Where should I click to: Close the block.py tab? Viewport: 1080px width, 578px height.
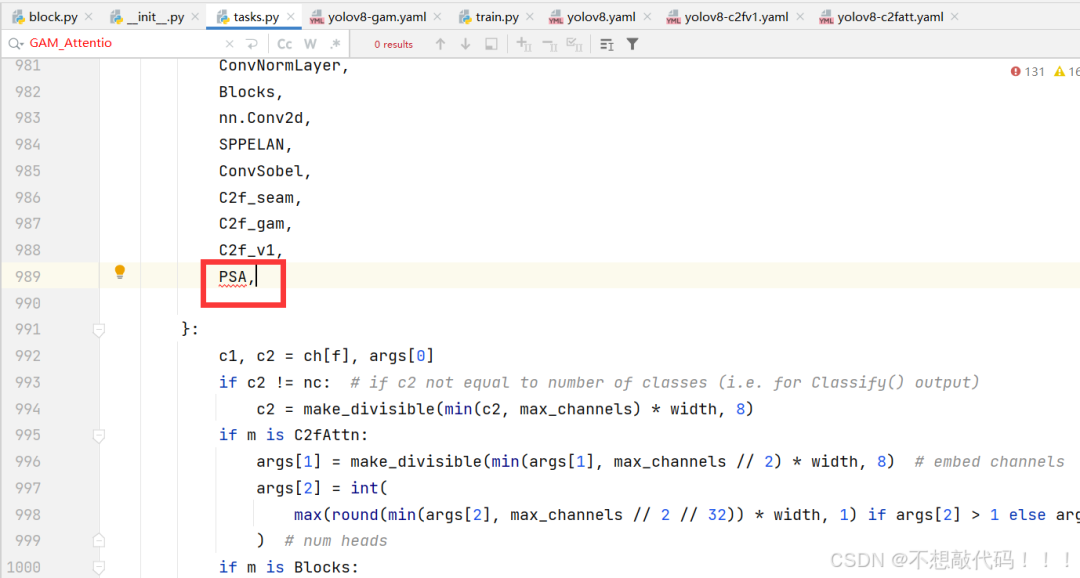coord(89,17)
